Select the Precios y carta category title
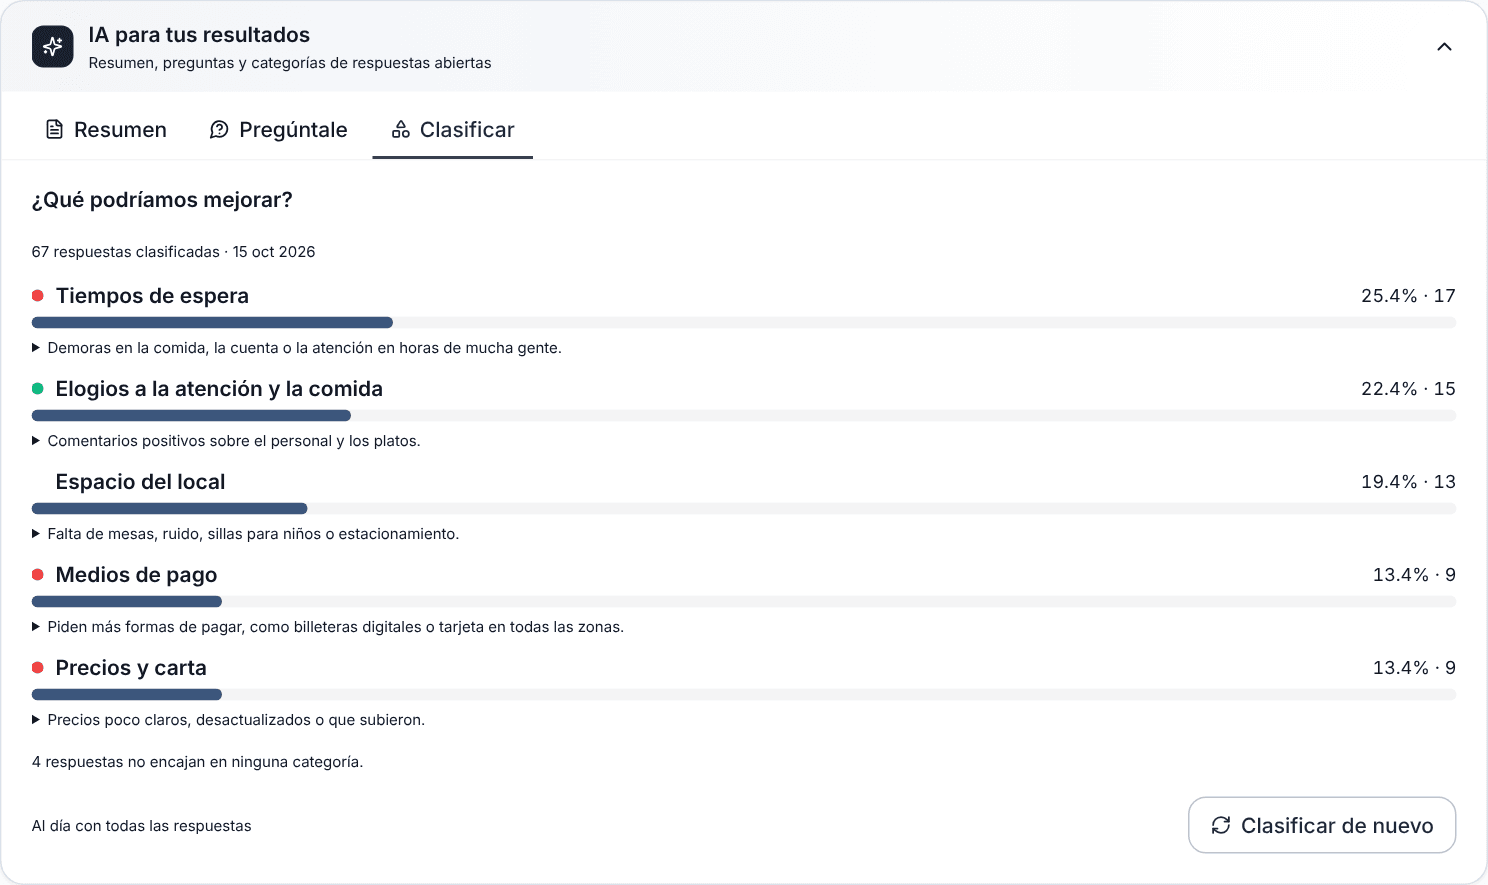Viewport: 1488px width, 885px height. click(131, 668)
